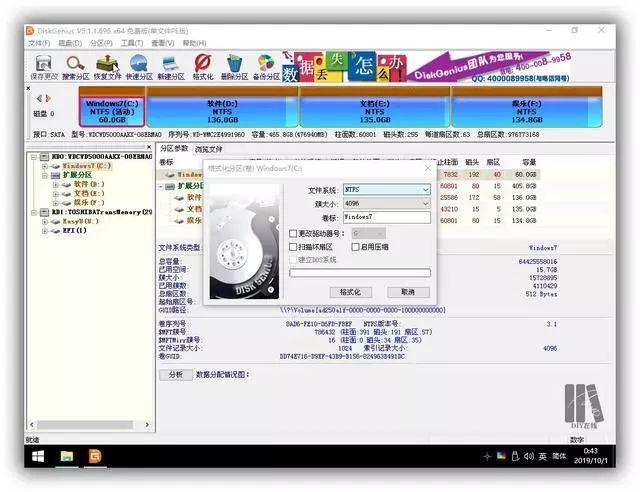Click the 格式化 button in the dialog

click(x=350, y=292)
